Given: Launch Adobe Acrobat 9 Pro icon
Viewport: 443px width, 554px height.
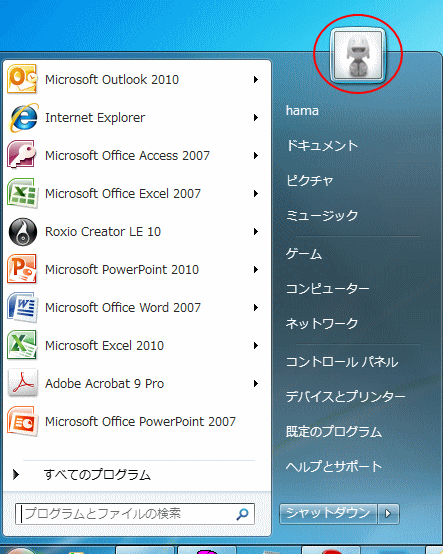Looking at the screenshot, I should pyautogui.click(x=23, y=383).
